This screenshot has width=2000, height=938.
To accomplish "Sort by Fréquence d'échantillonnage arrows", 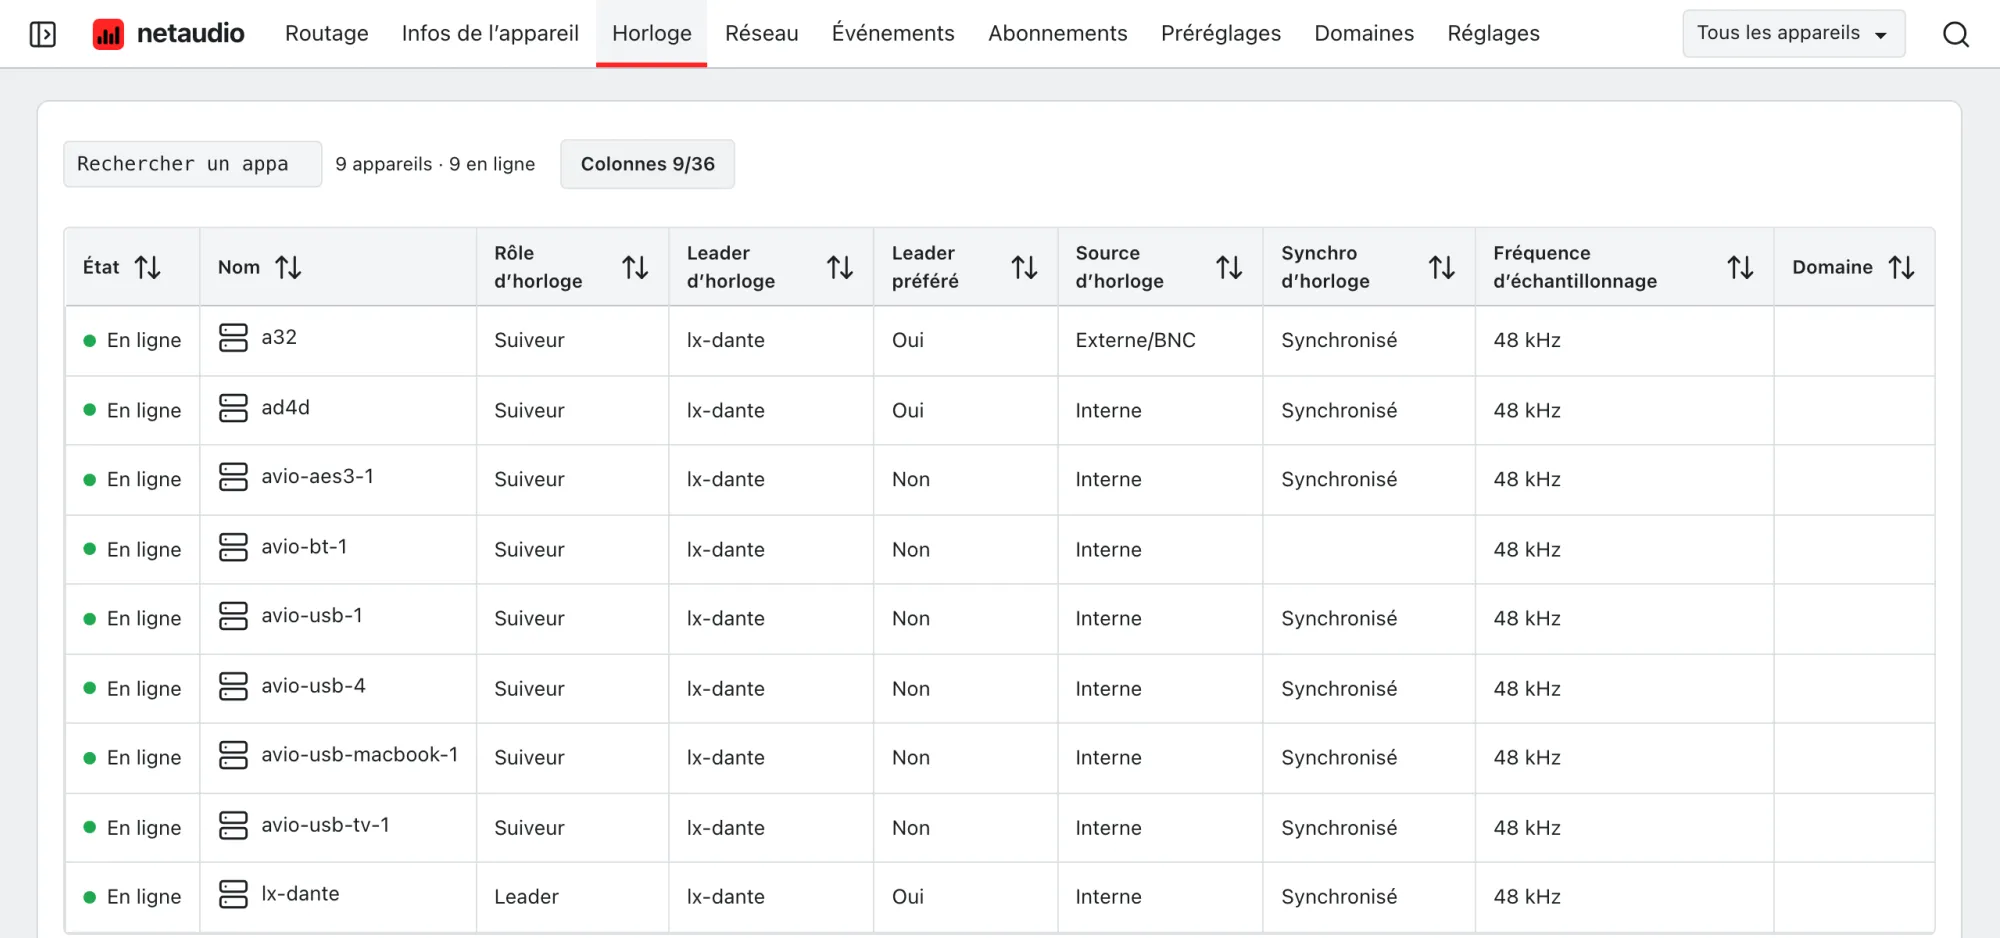I will click(x=1740, y=267).
